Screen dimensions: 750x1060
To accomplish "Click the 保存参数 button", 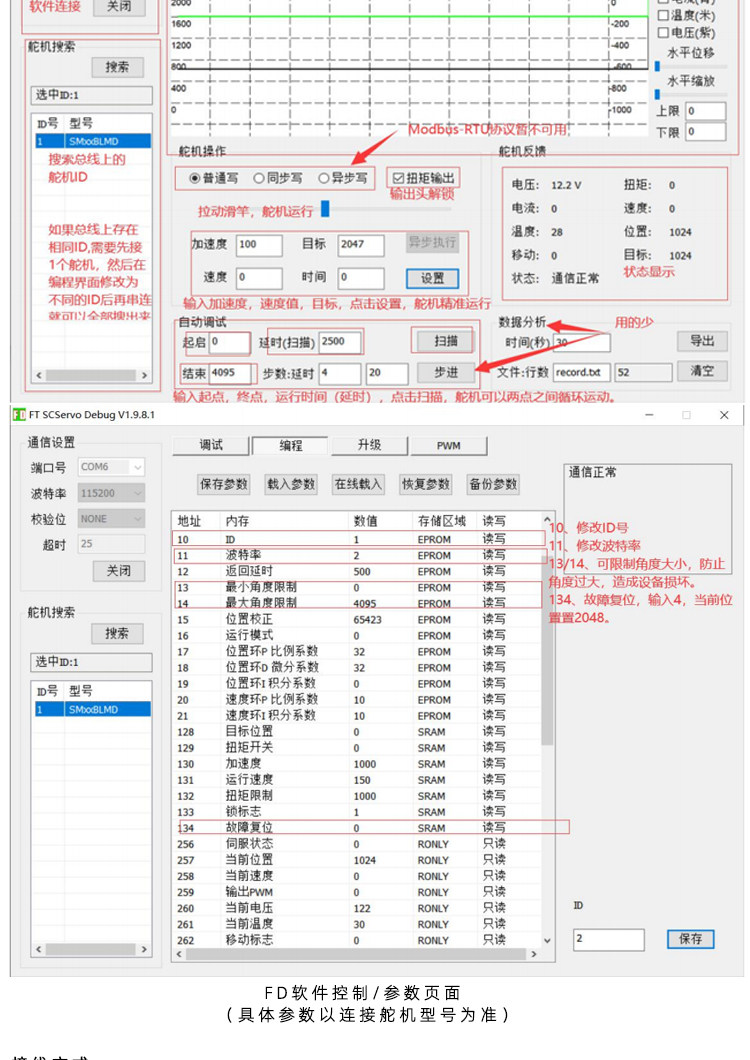I will click(x=223, y=484).
